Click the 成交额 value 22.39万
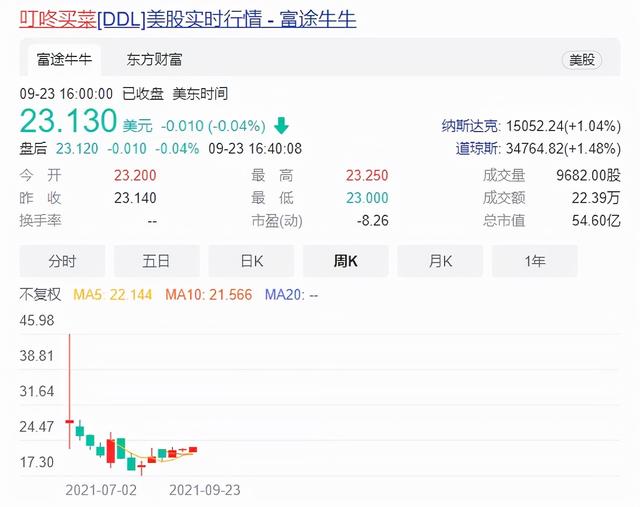 pos(596,198)
